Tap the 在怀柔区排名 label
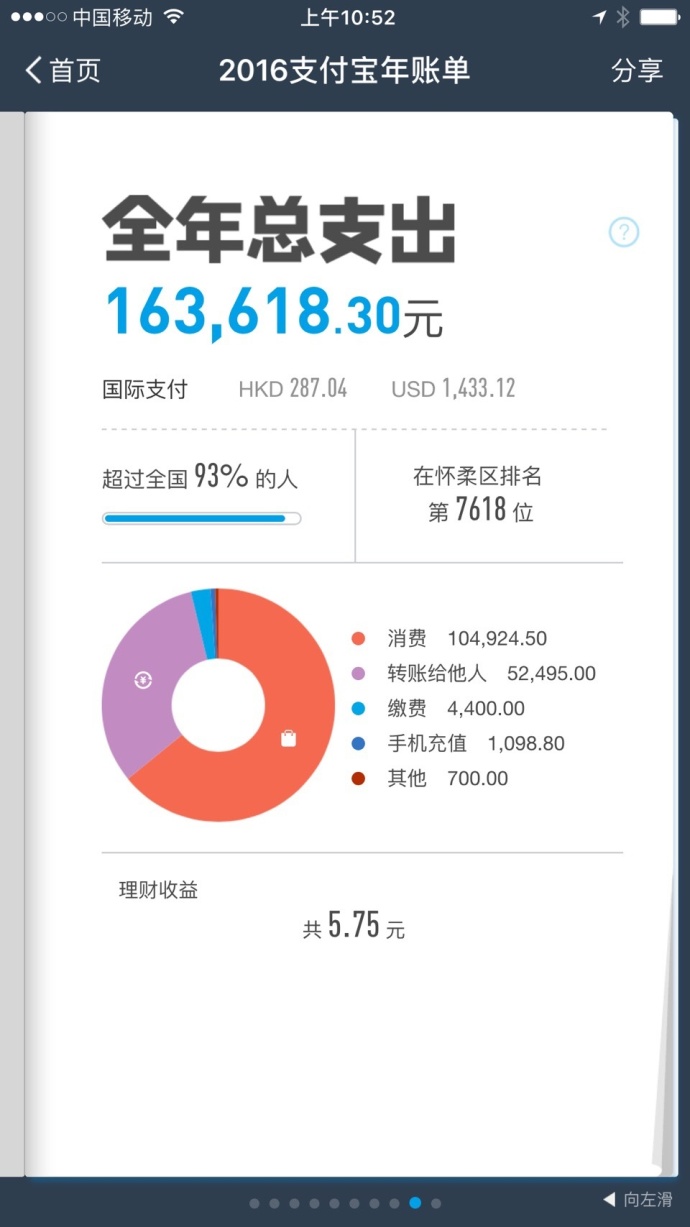Screen dimensions: 690x1227 point(477,476)
